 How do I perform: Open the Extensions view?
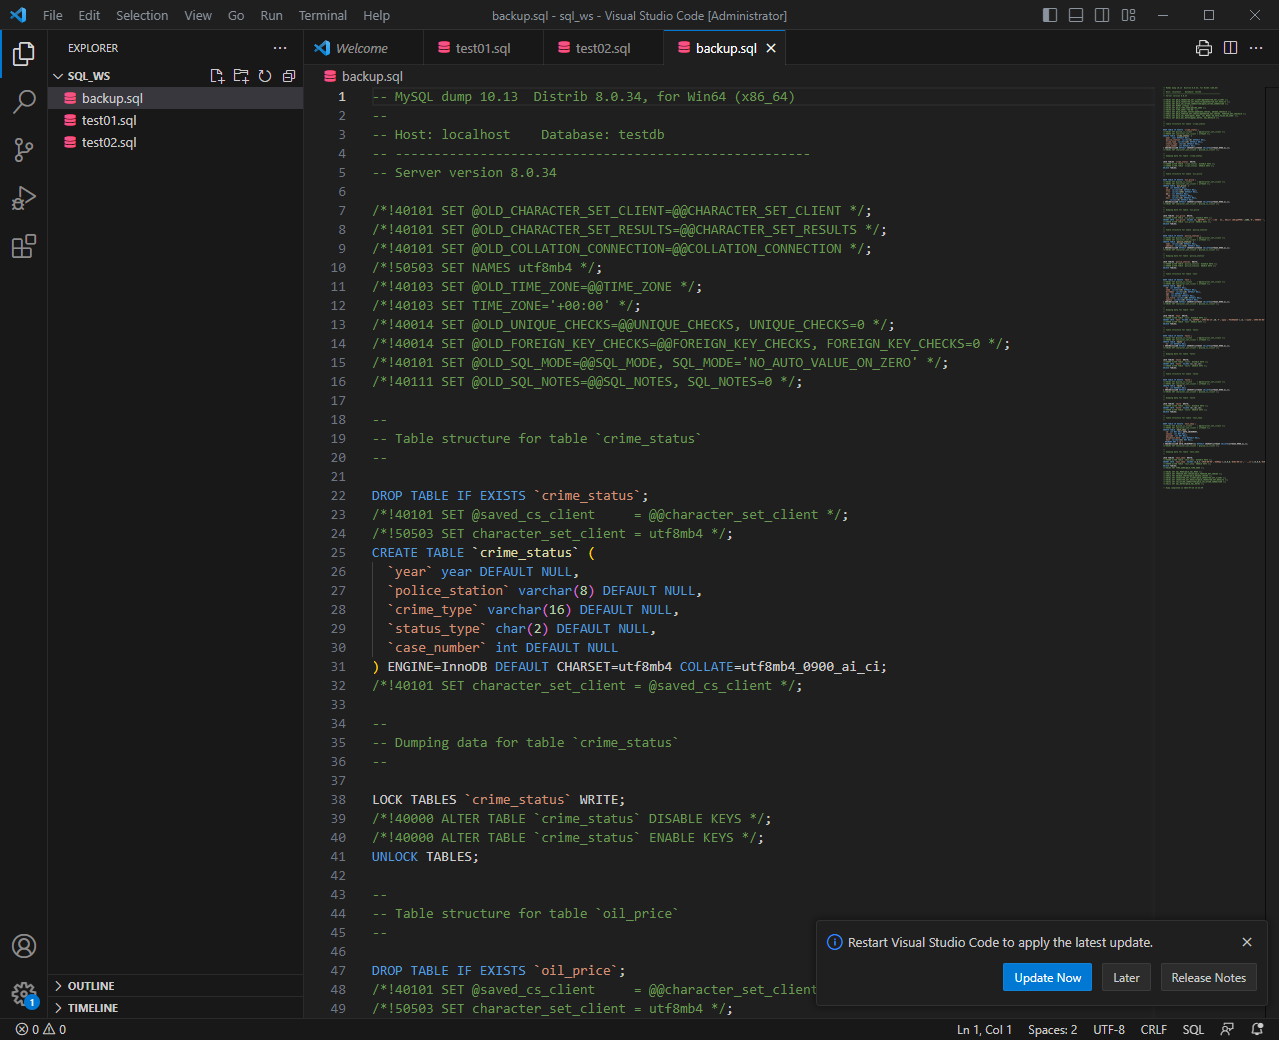24,246
